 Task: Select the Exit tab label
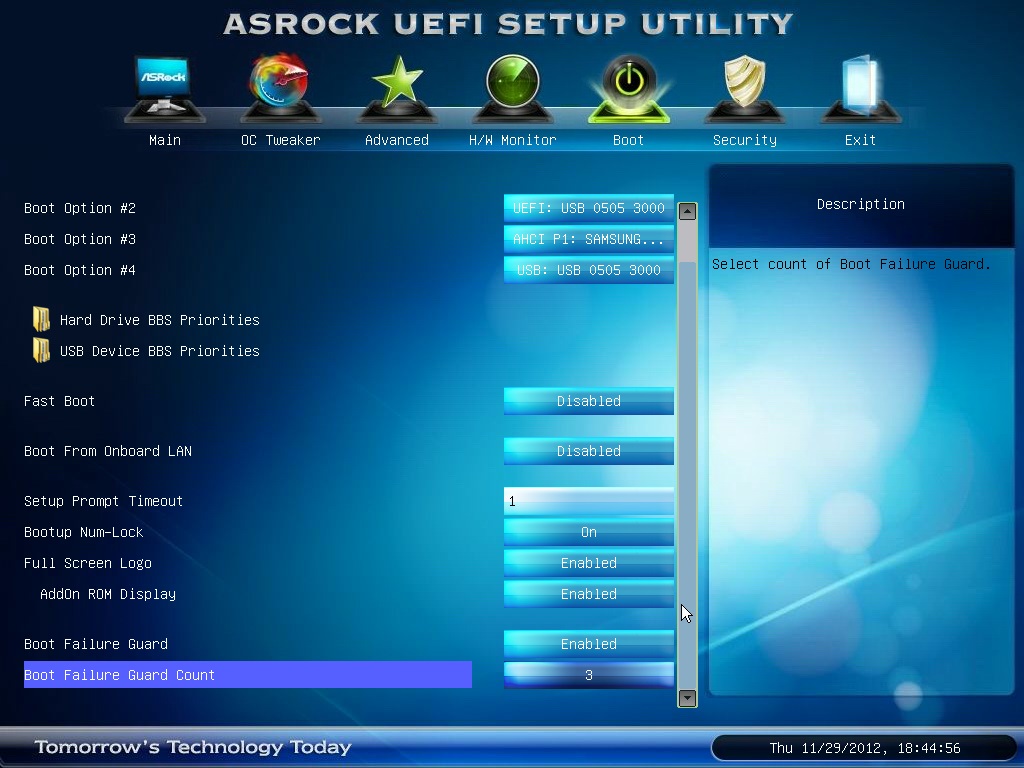click(860, 140)
